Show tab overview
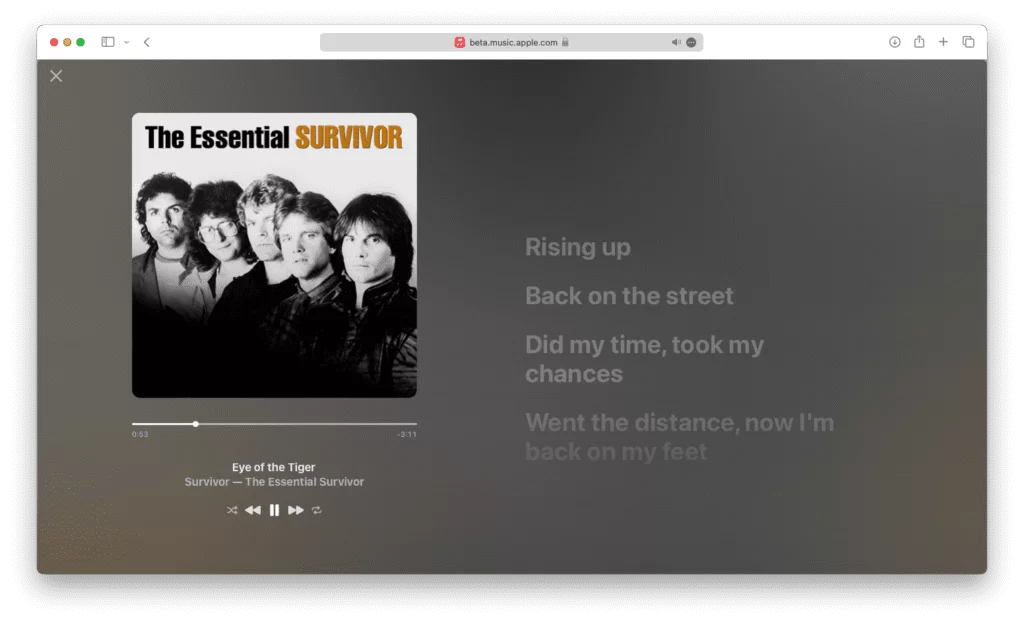This screenshot has width=1024, height=623. pos(968,42)
